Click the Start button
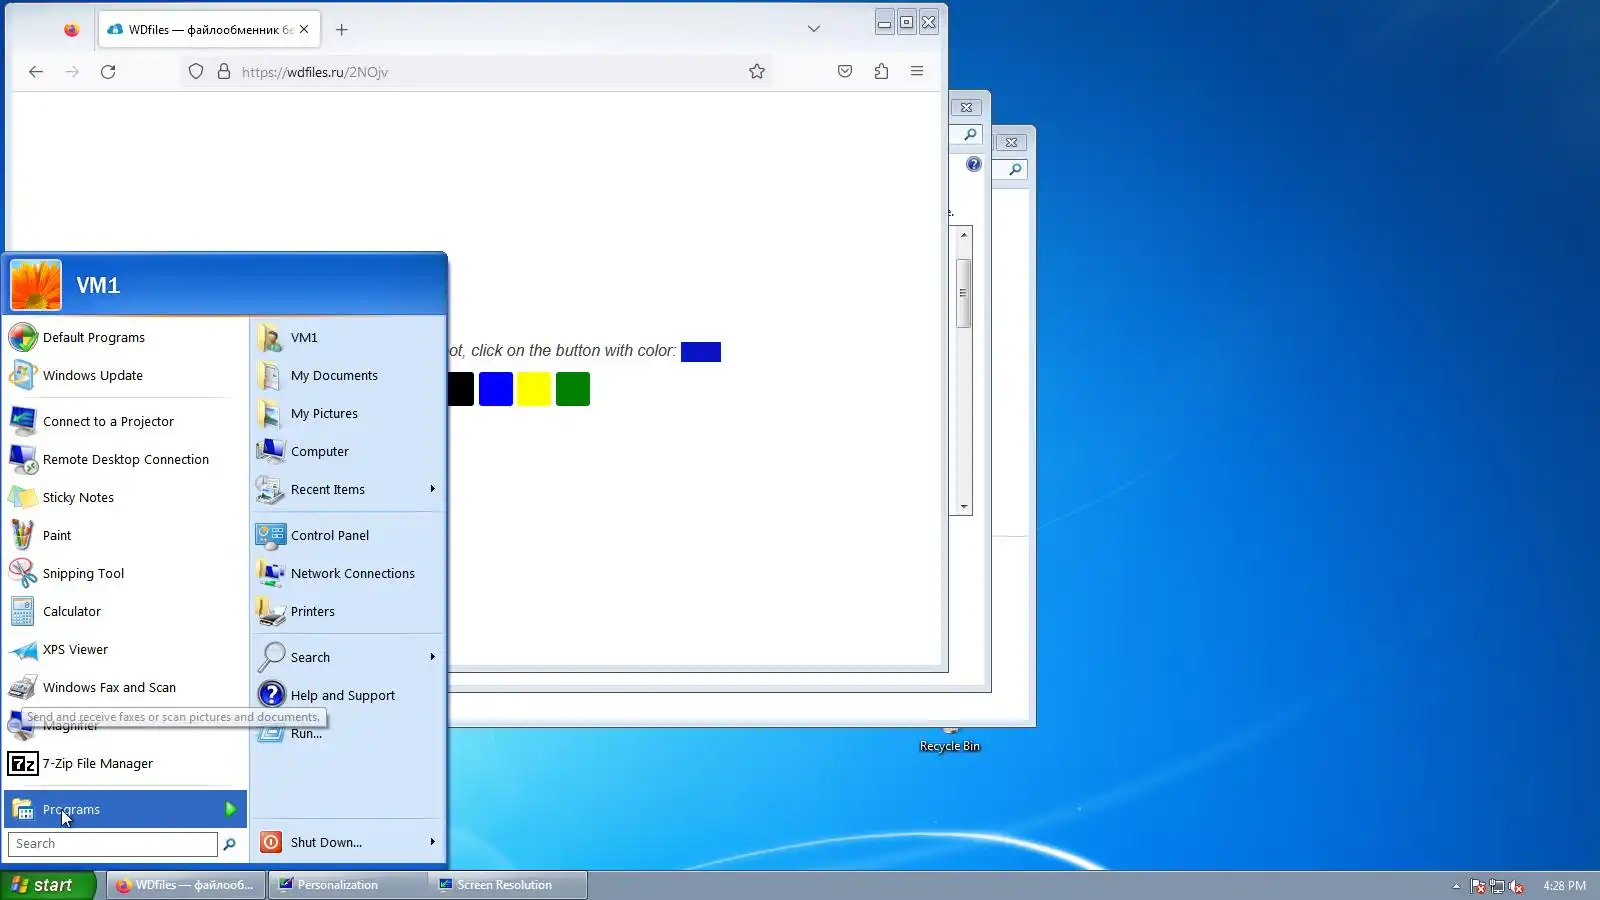 47,885
